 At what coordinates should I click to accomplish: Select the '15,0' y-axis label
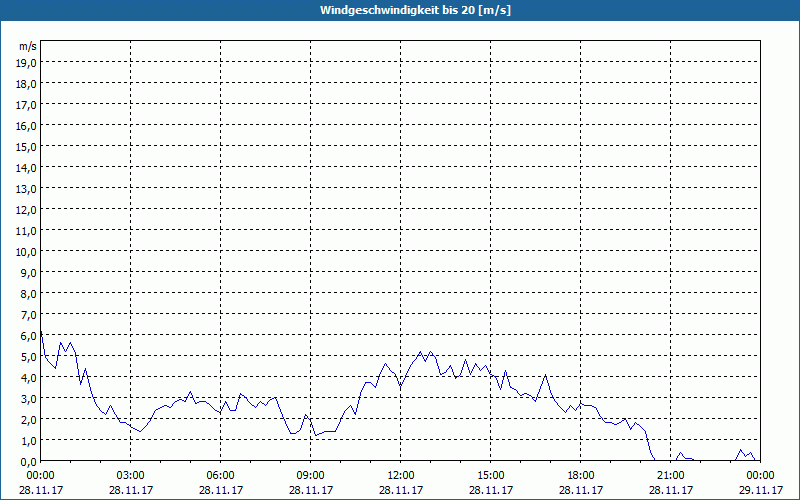(x=27, y=147)
